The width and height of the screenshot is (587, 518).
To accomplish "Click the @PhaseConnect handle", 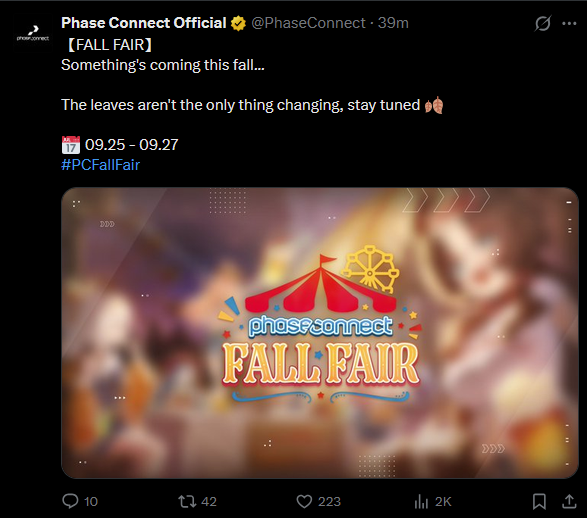I will pyautogui.click(x=308, y=23).
